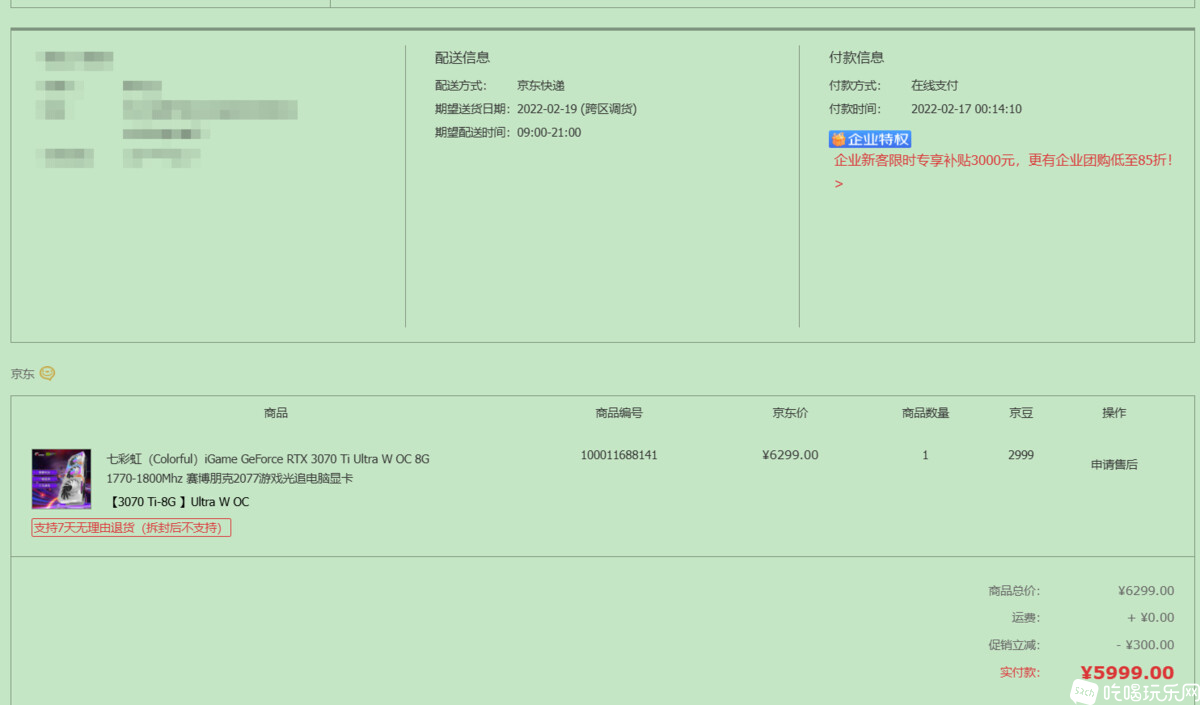
Task: Click the 京东 seller name above the table
Action: (23, 374)
